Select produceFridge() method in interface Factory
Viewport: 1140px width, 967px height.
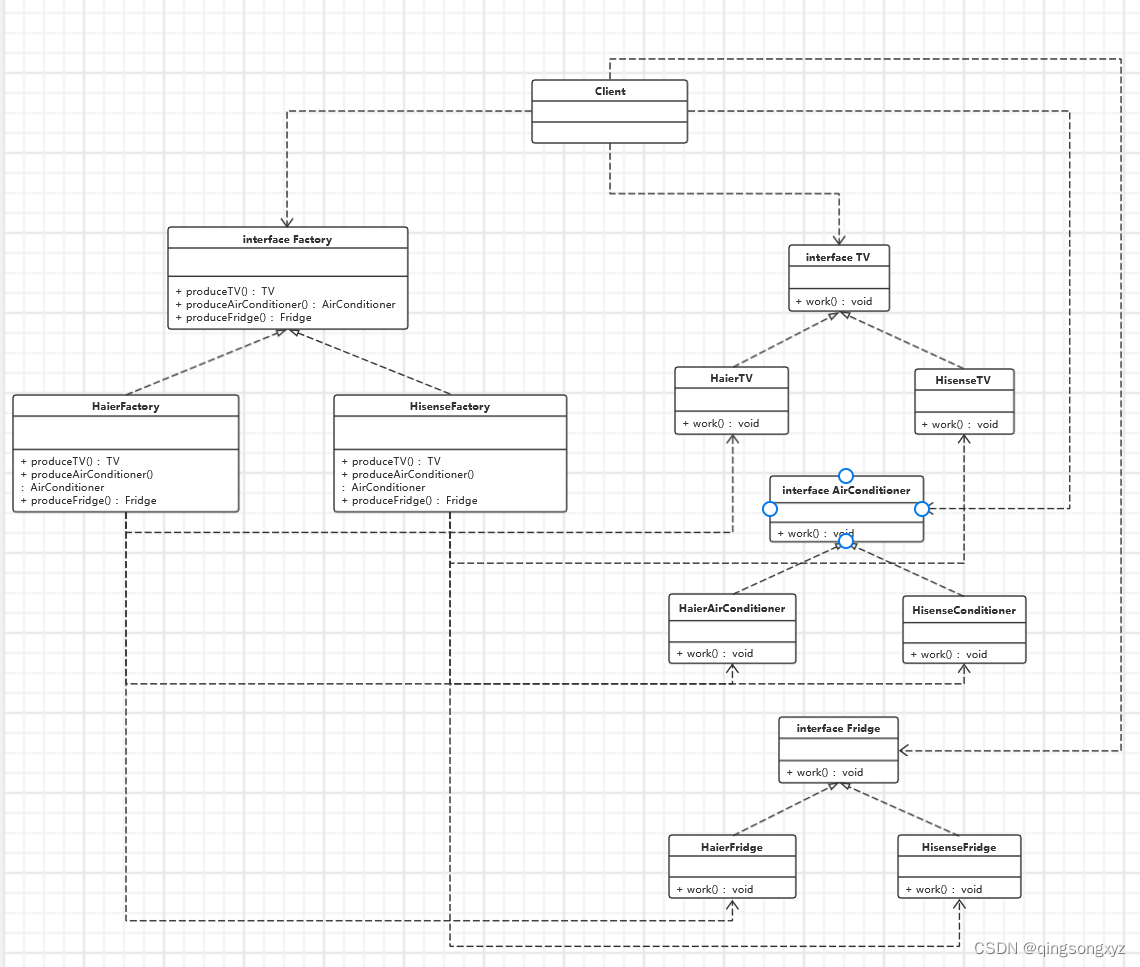243,317
